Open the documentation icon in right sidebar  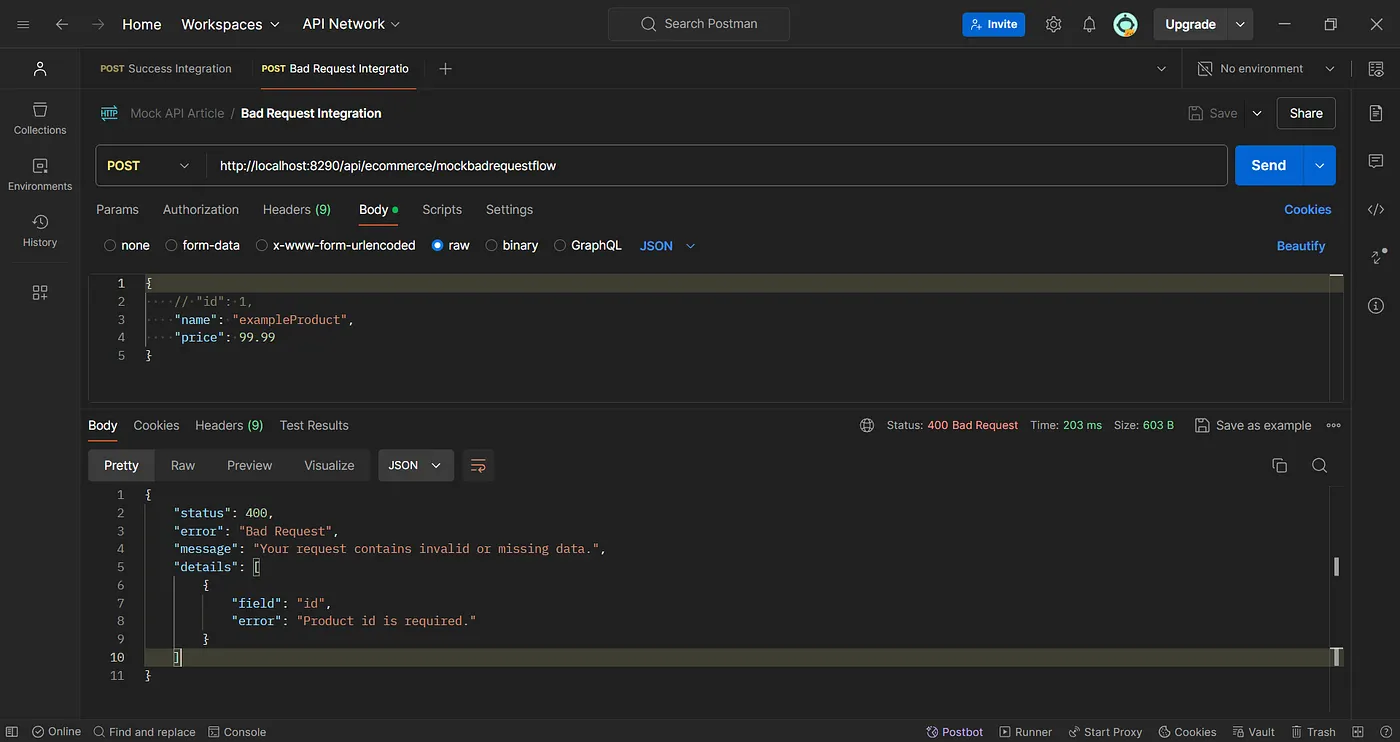pyautogui.click(x=1376, y=113)
